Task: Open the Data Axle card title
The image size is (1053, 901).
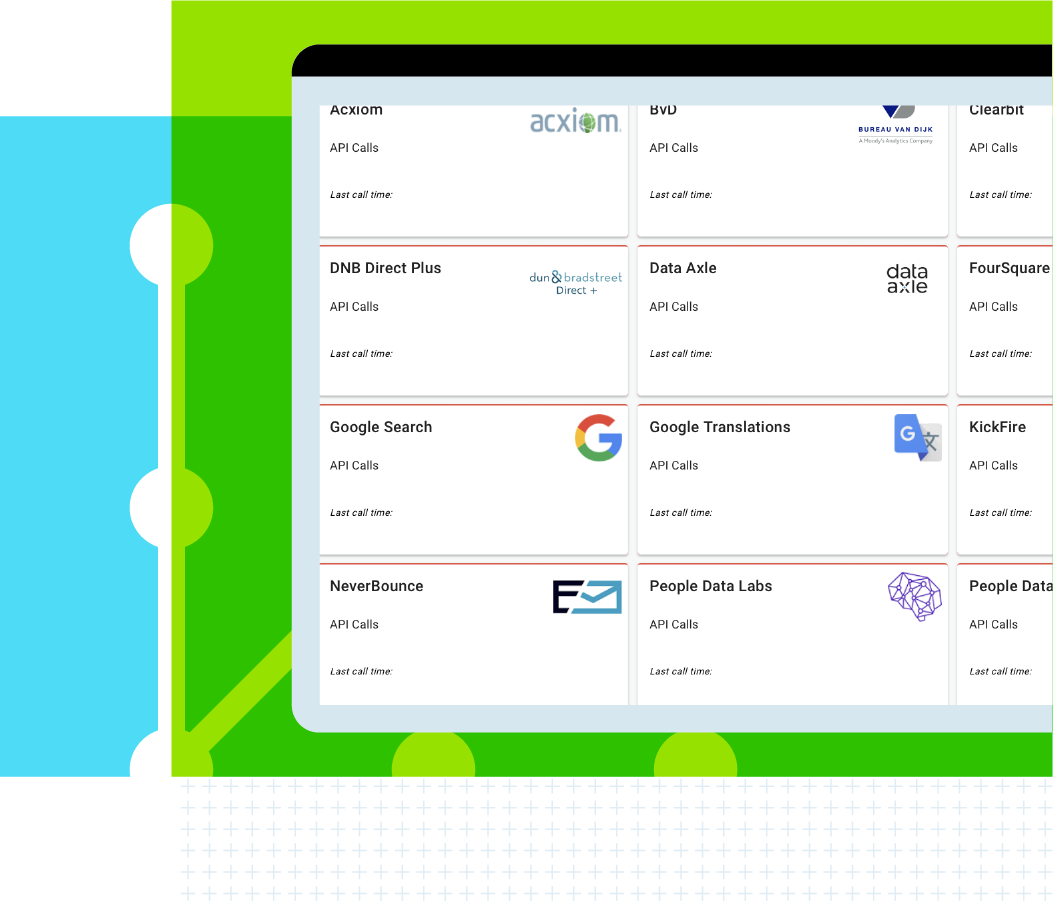Action: pyautogui.click(x=683, y=268)
